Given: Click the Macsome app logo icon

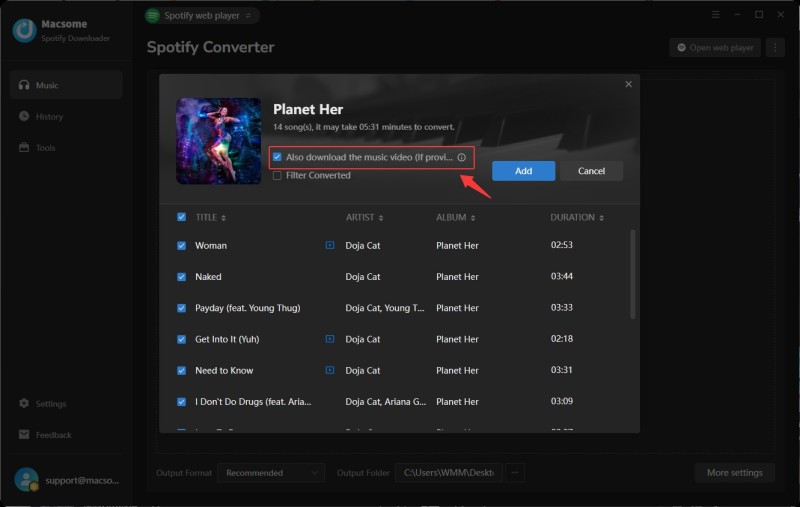Looking at the screenshot, I should [x=24, y=30].
